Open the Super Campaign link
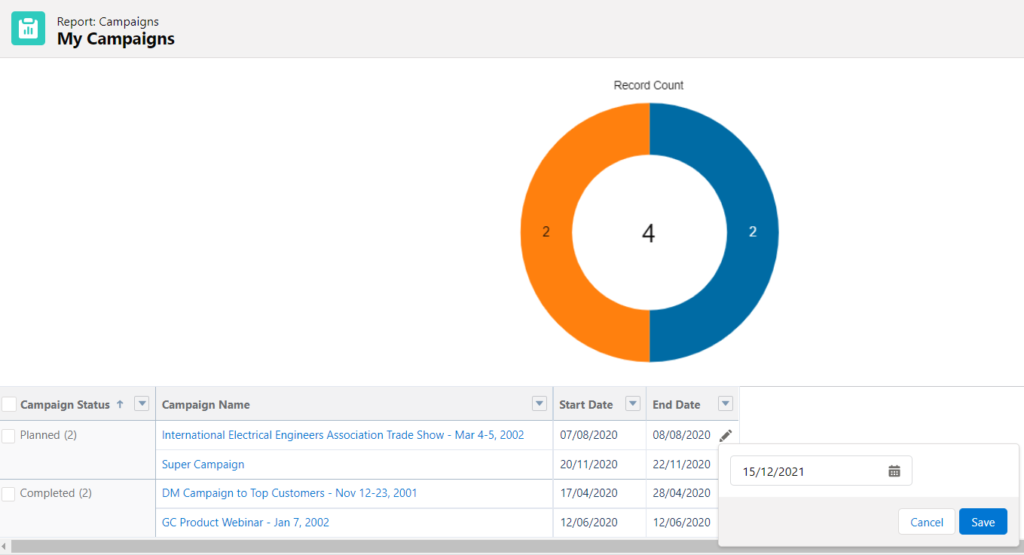The width and height of the screenshot is (1024, 555). pyautogui.click(x=203, y=465)
